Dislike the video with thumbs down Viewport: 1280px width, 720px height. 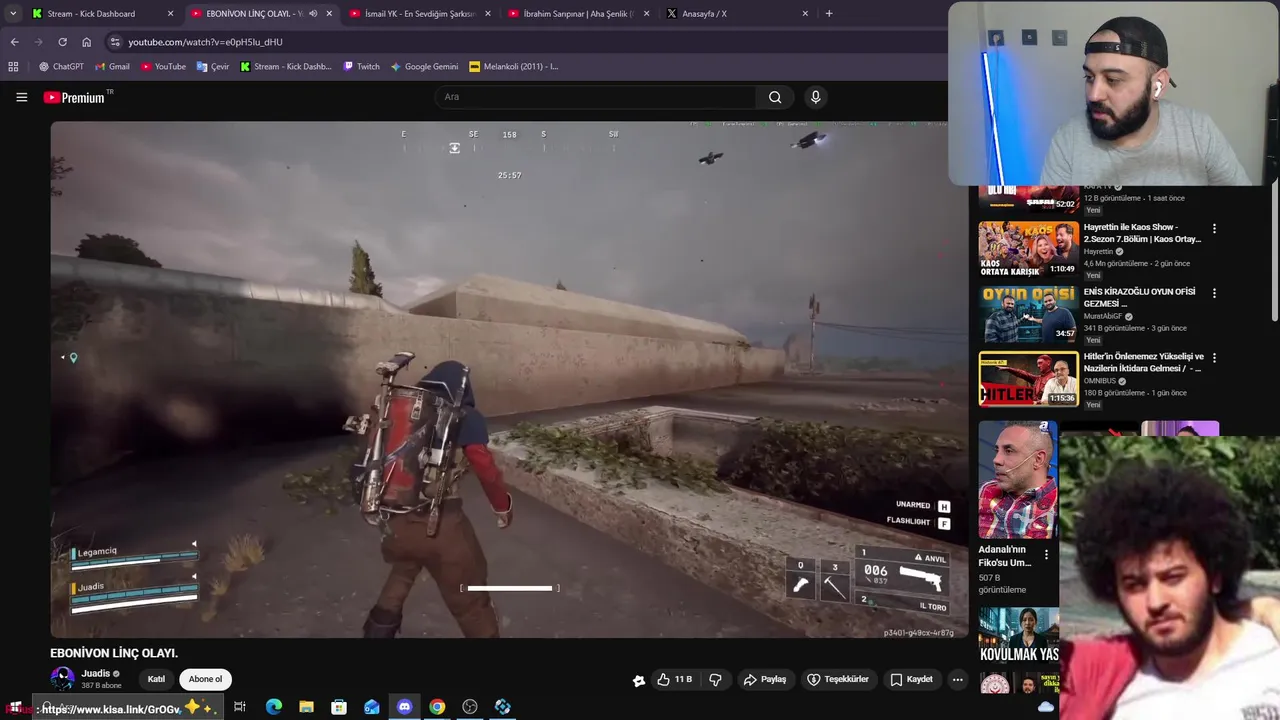click(x=715, y=679)
